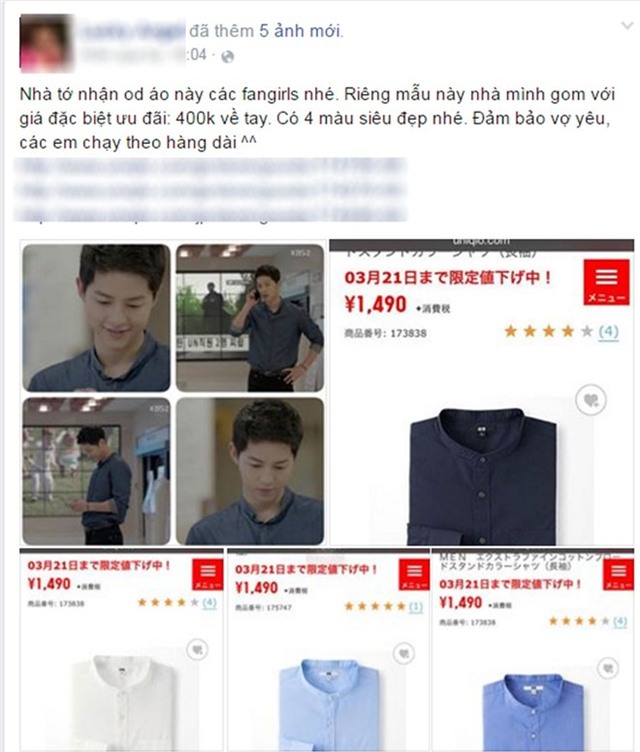
Task: Open the navy blue shirt product photo
Action: click(482, 476)
